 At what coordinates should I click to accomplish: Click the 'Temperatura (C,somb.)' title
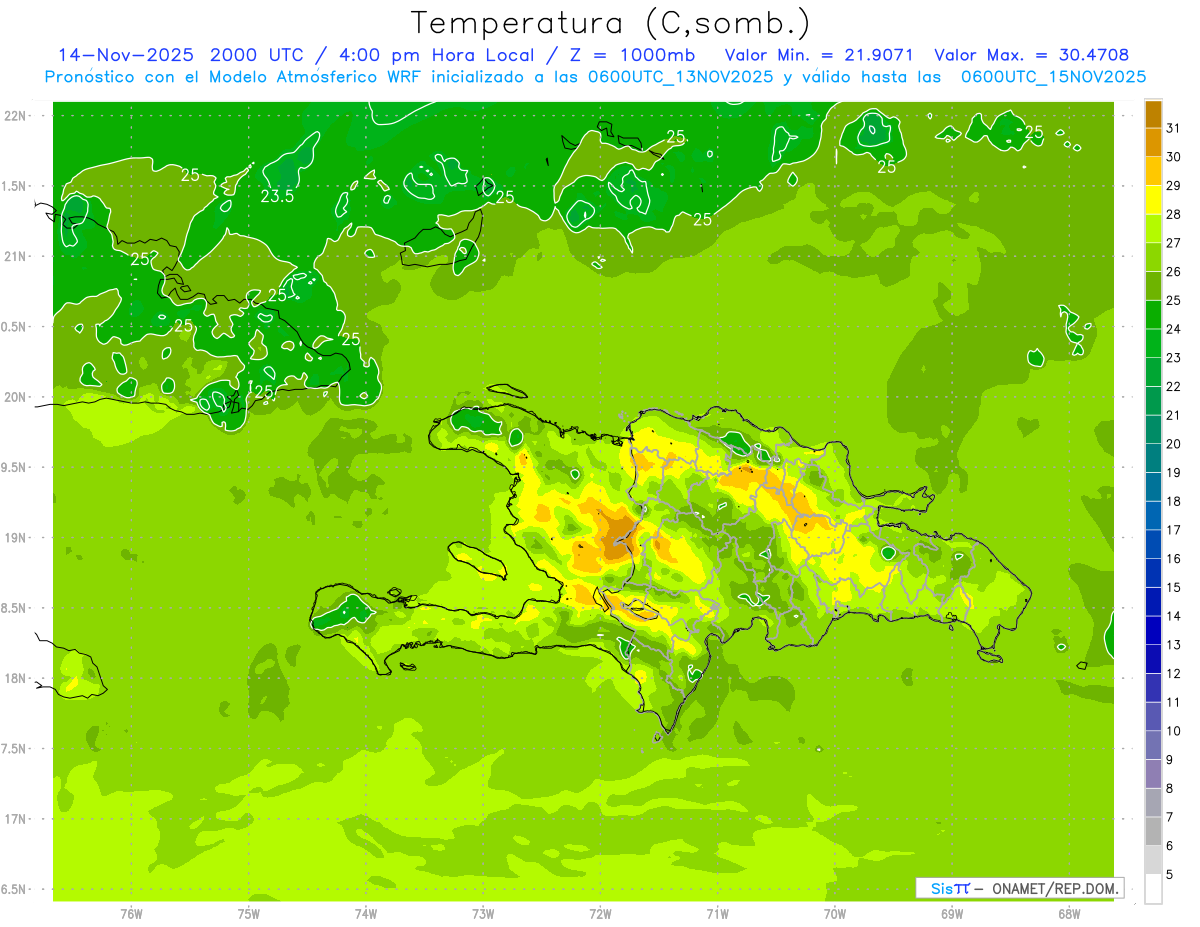coord(611,23)
